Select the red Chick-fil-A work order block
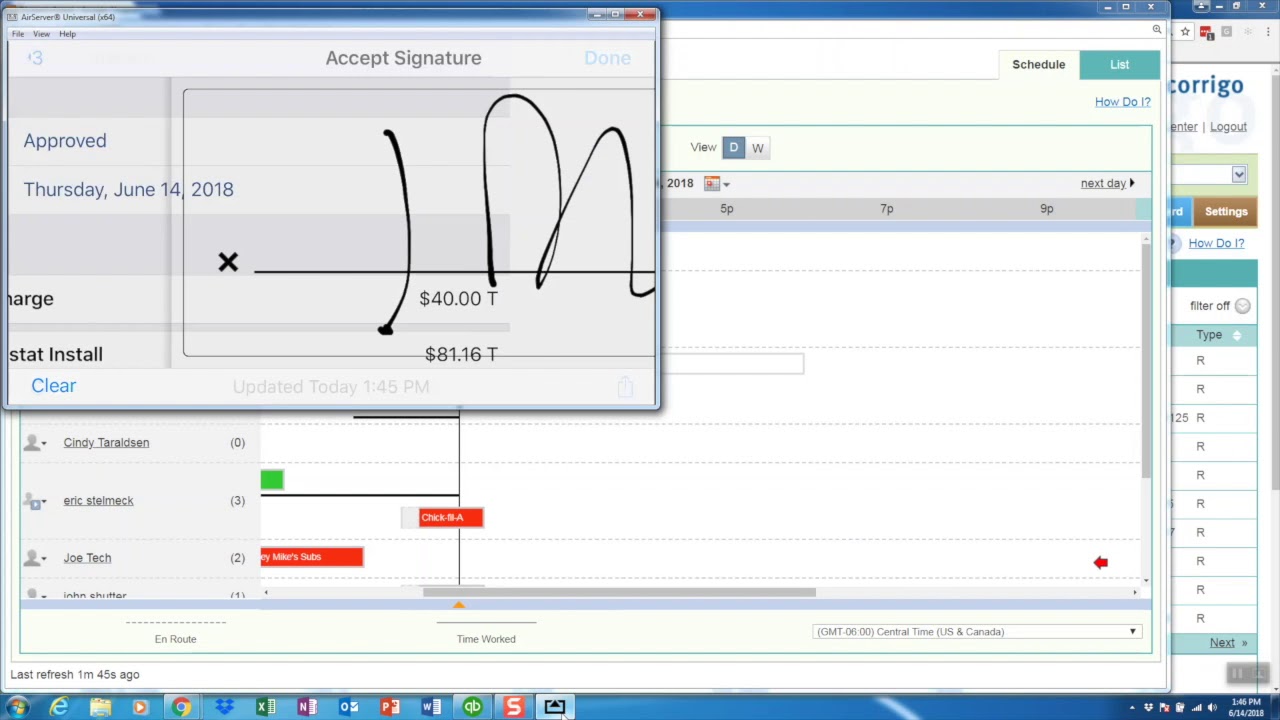The image size is (1280, 720). (451, 517)
